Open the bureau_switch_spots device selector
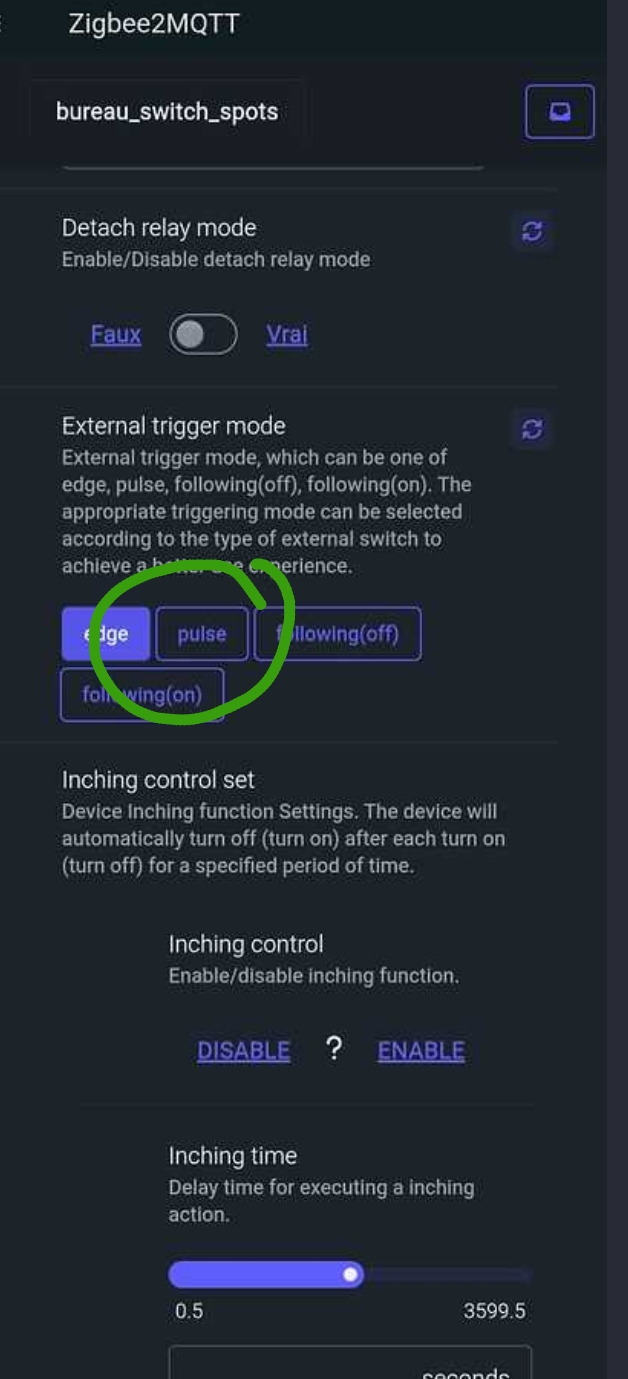Image resolution: width=628 pixels, height=1379 pixels. 167,111
